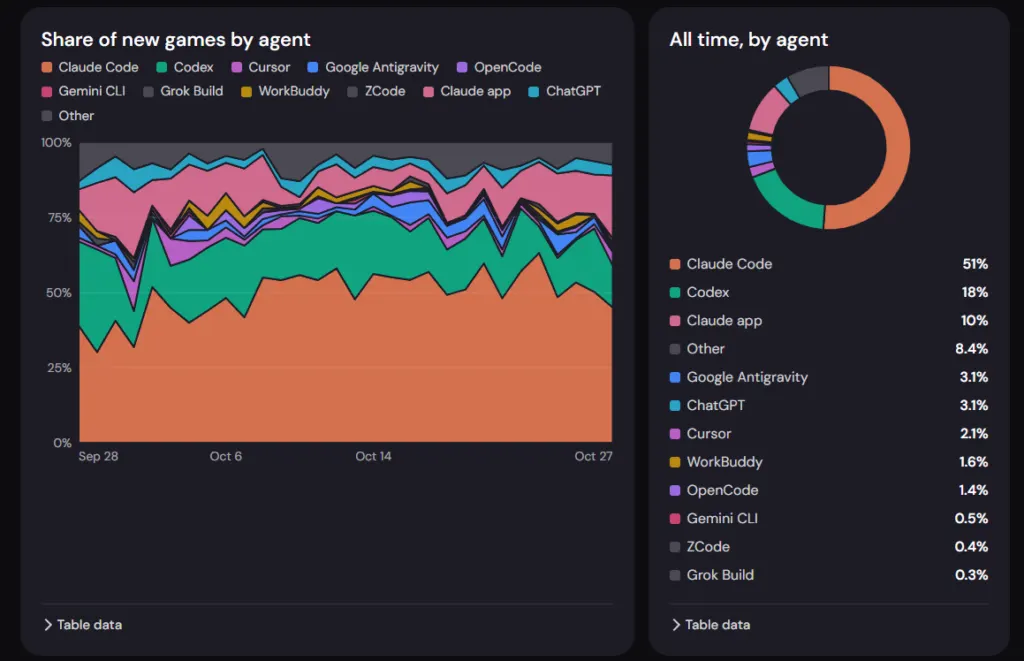Viewport: 1024px width, 661px height.
Task: Click the 50% y-axis label
Action: click(59, 293)
